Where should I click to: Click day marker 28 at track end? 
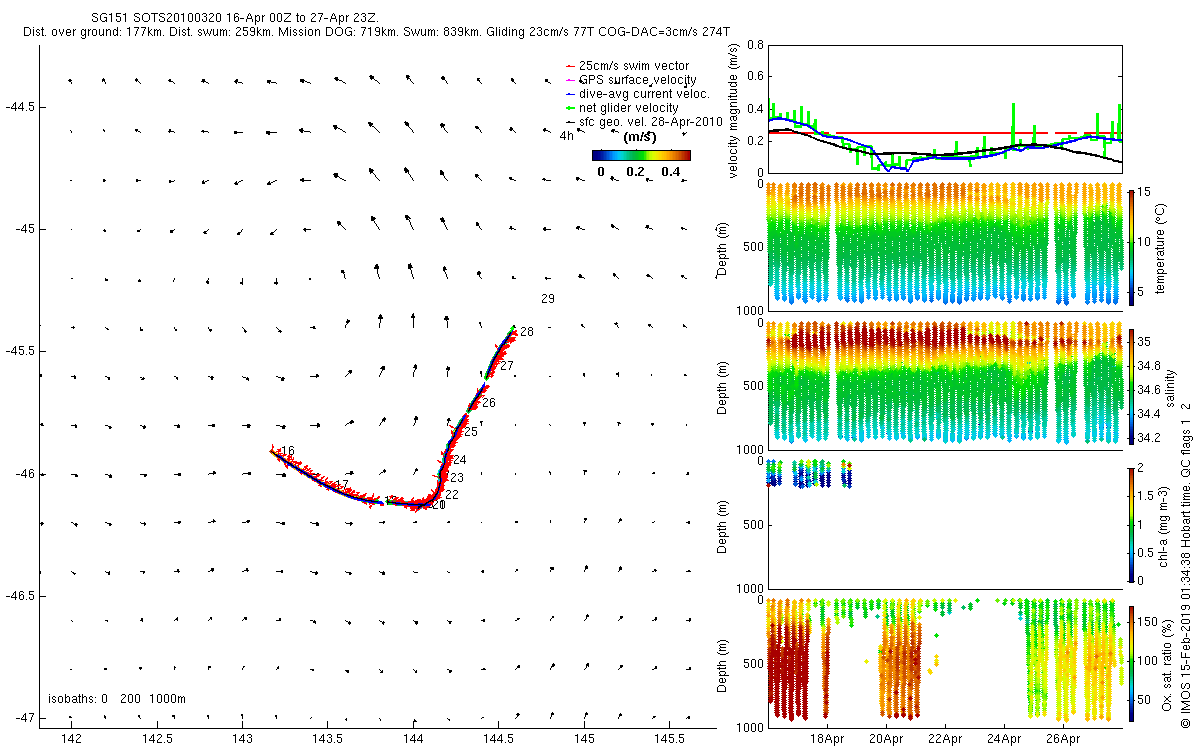pos(527,331)
